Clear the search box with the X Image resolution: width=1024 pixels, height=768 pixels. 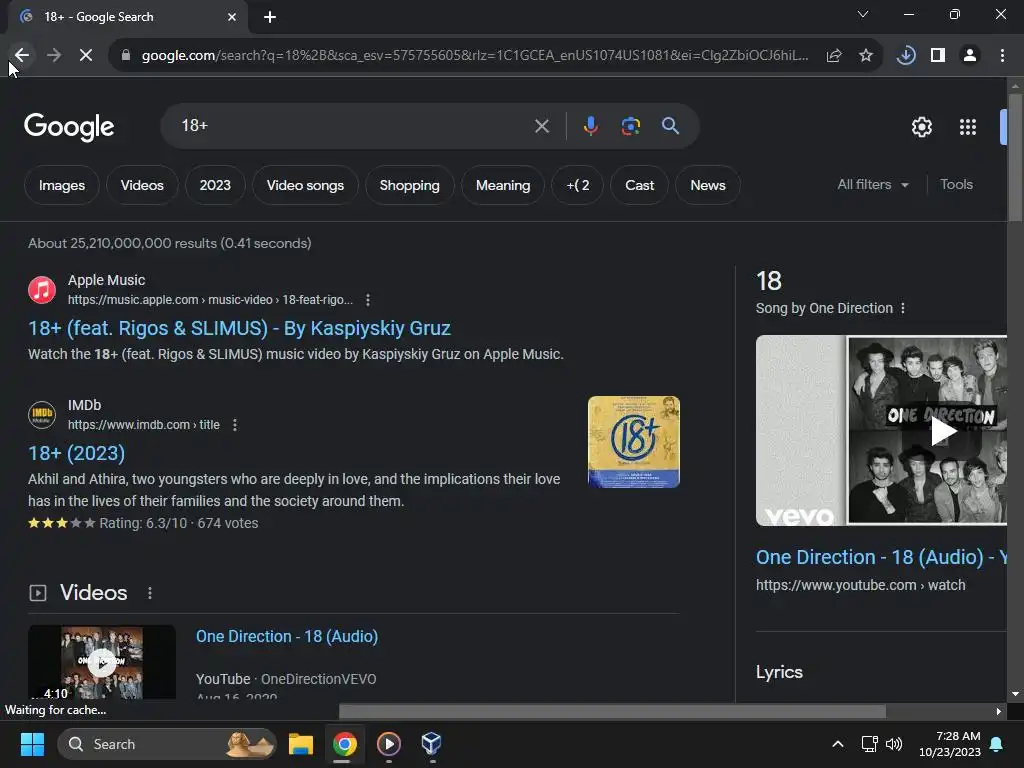(x=541, y=126)
